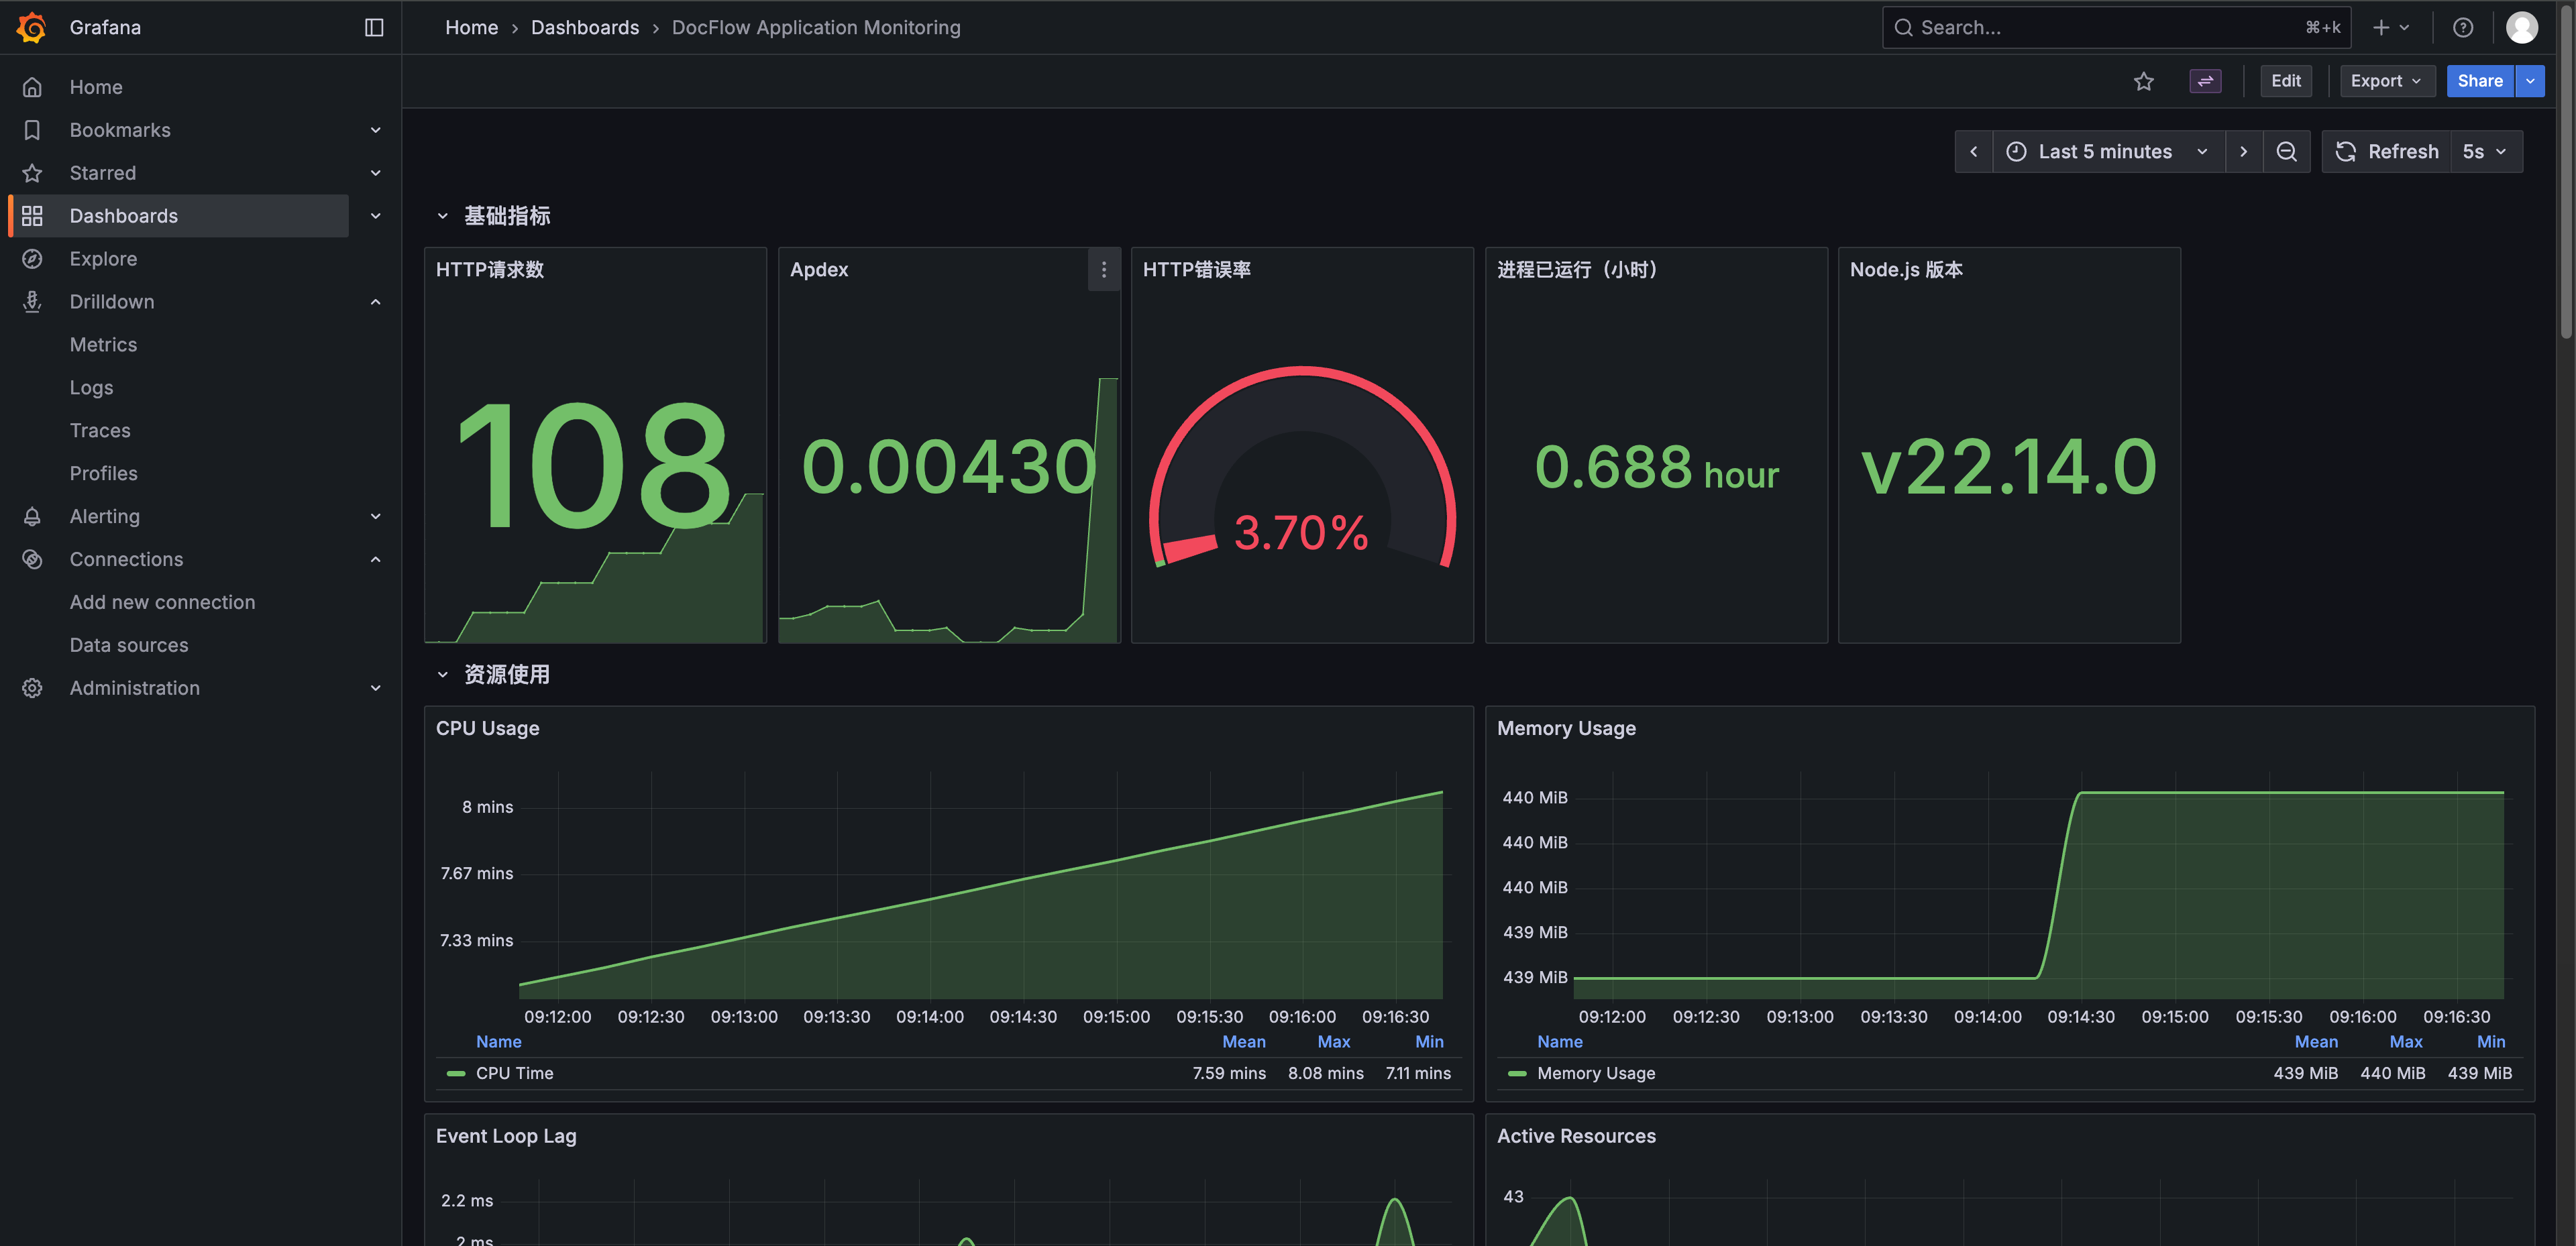
Task: Open Data sources in the sidebar
Action: [x=129, y=645]
